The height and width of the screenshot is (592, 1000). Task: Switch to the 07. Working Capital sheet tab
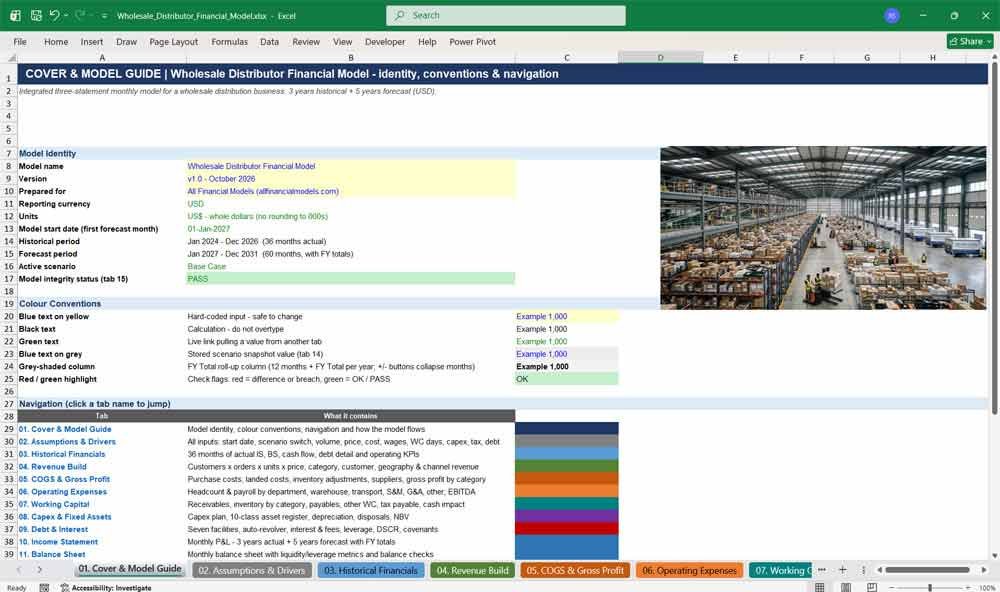[x=781, y=570]
